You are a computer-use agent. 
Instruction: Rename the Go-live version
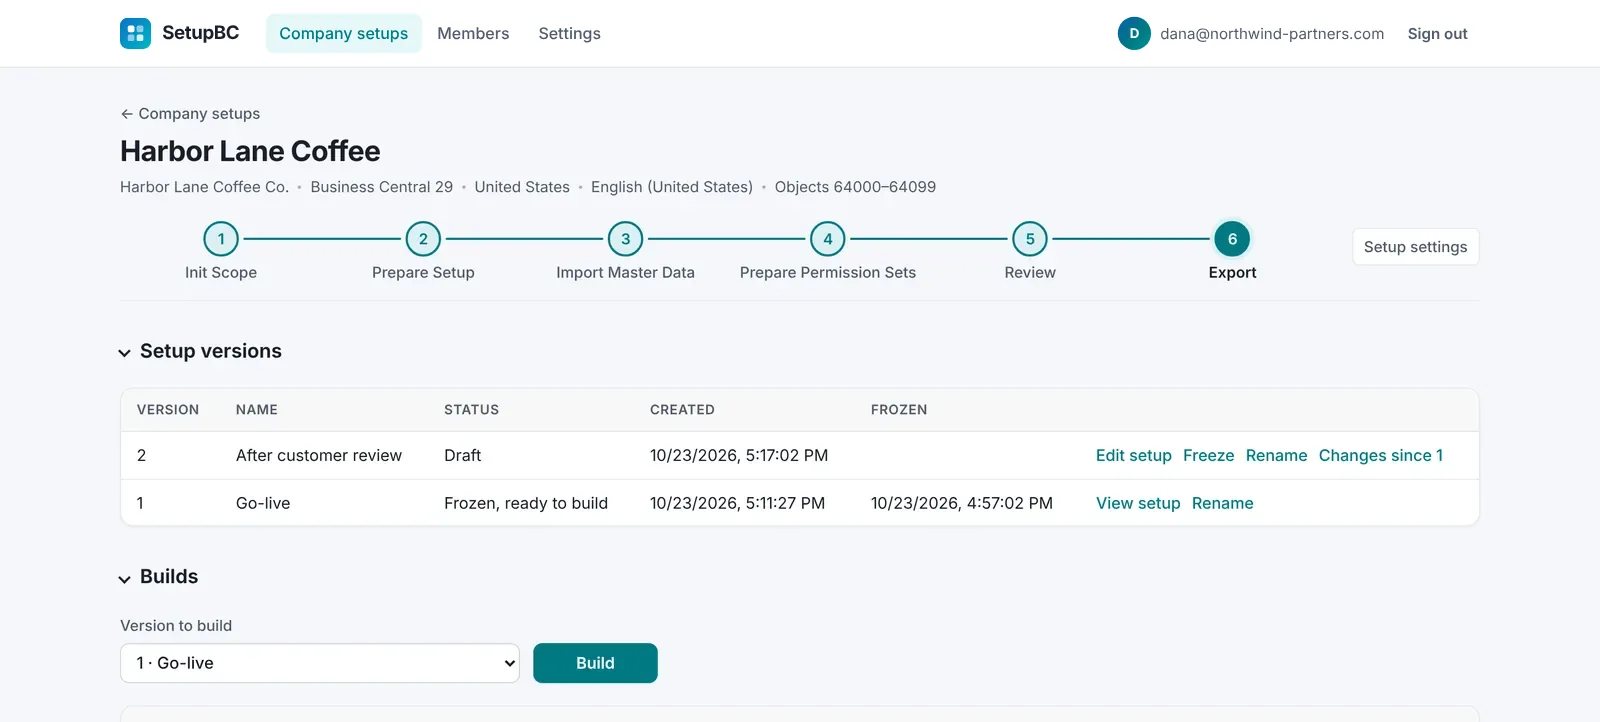coord(1223,503)
